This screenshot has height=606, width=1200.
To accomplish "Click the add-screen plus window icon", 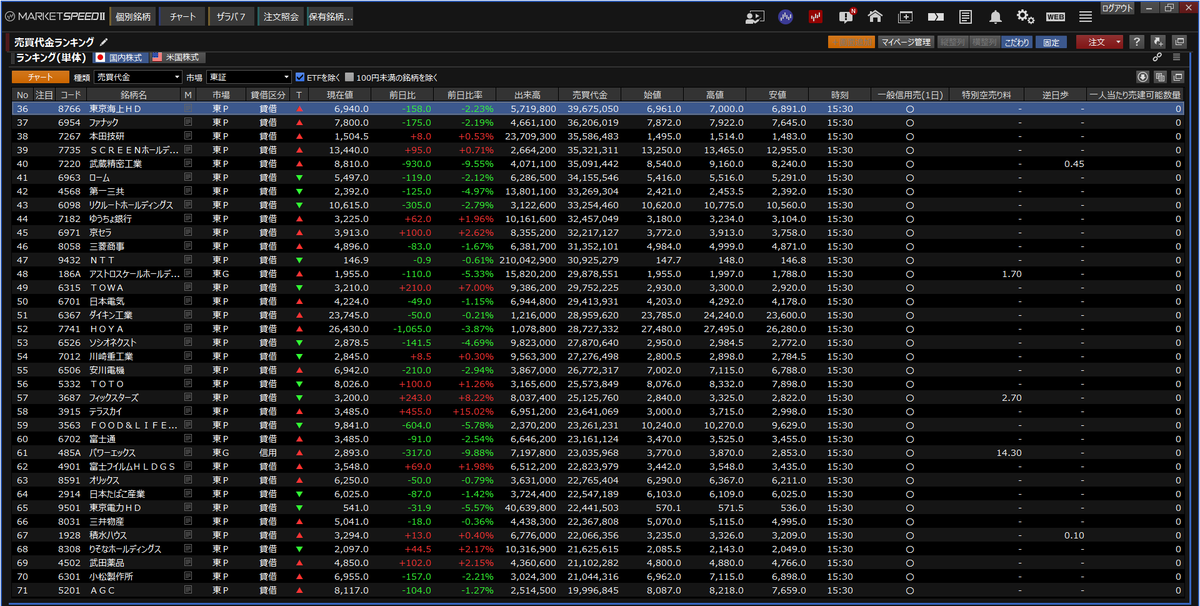I will click(906, 17).
